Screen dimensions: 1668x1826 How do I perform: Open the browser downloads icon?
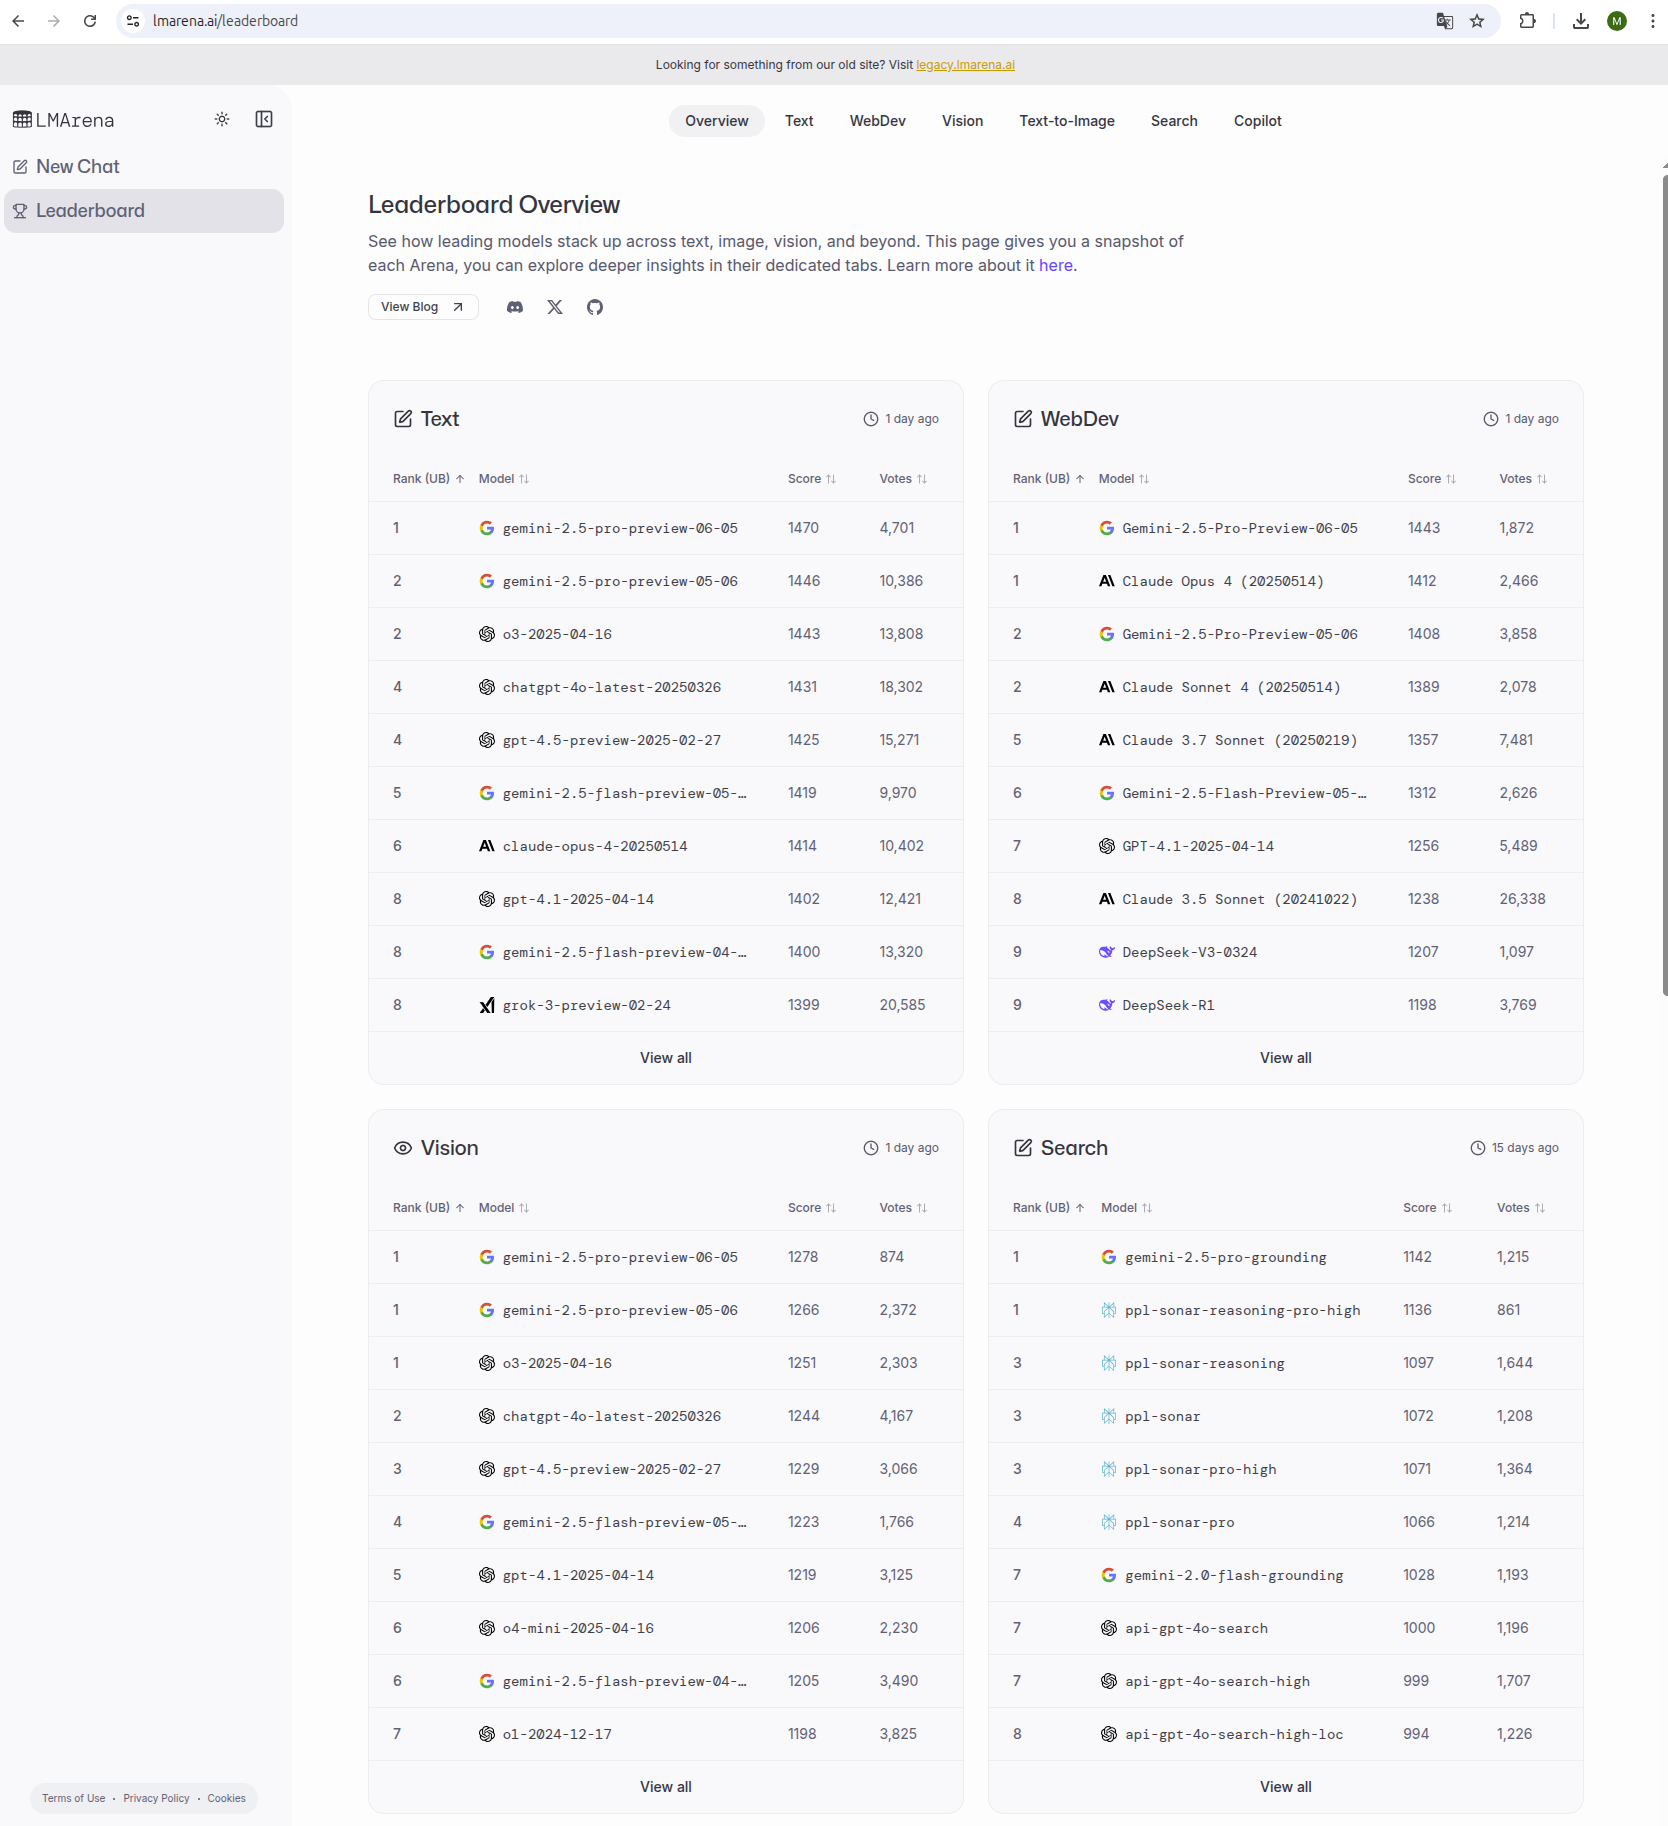point(1581,21)
